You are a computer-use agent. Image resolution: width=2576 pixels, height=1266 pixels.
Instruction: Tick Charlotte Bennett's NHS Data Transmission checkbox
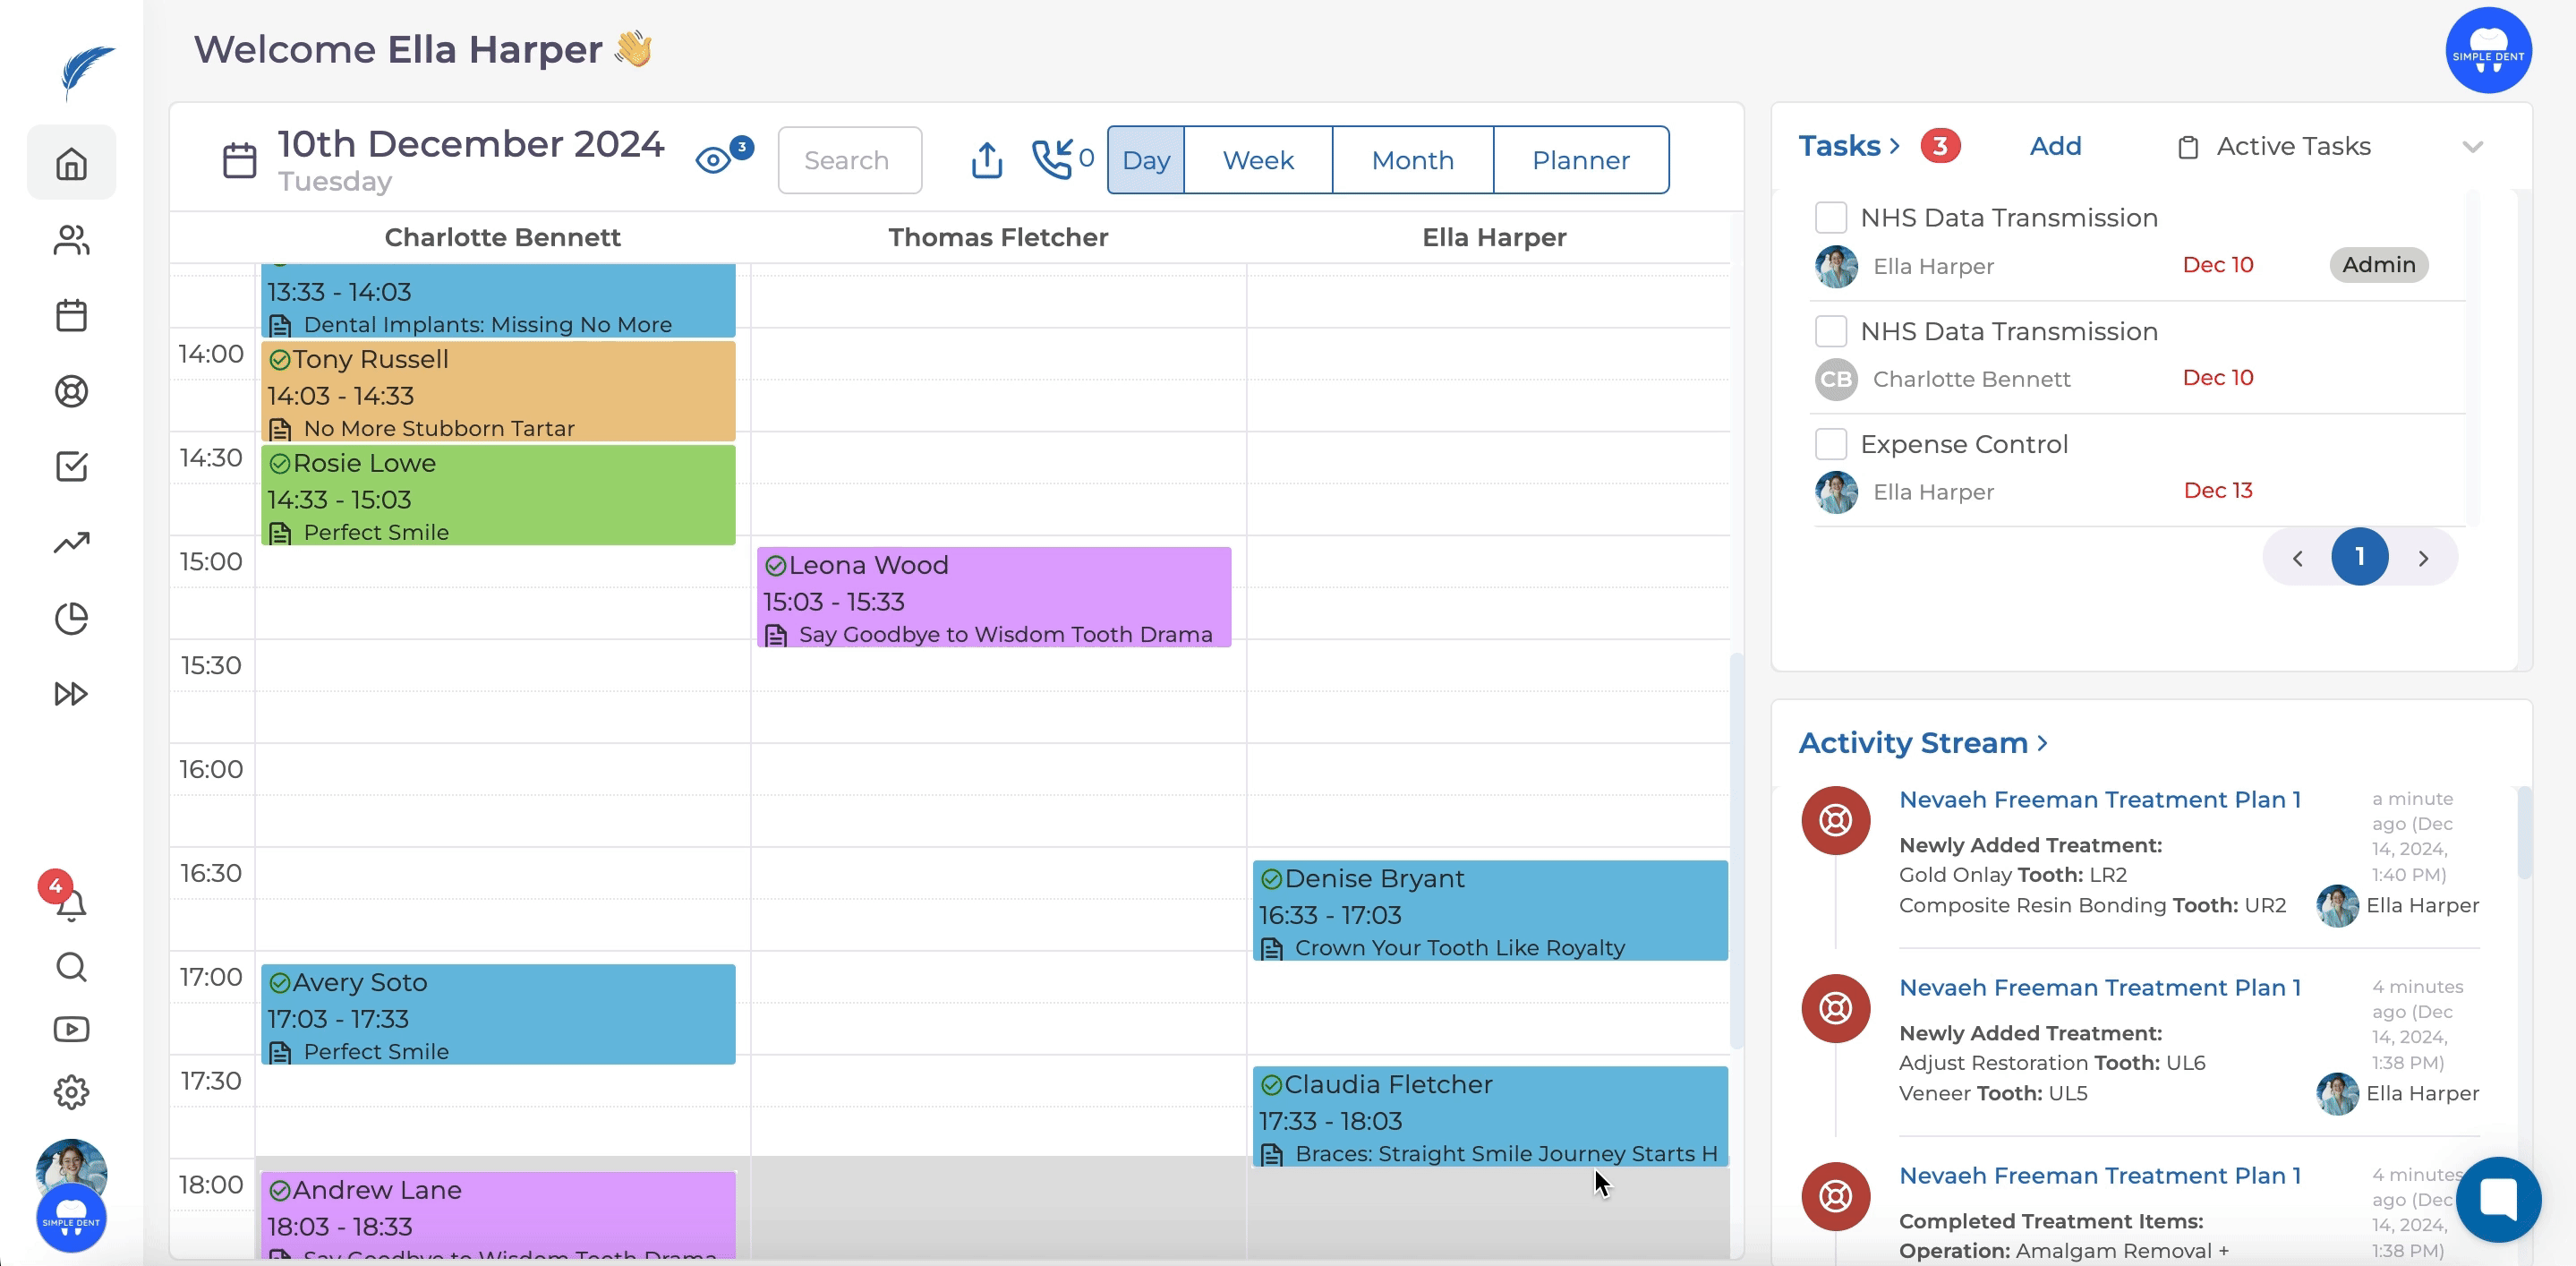click(1830, 331)
